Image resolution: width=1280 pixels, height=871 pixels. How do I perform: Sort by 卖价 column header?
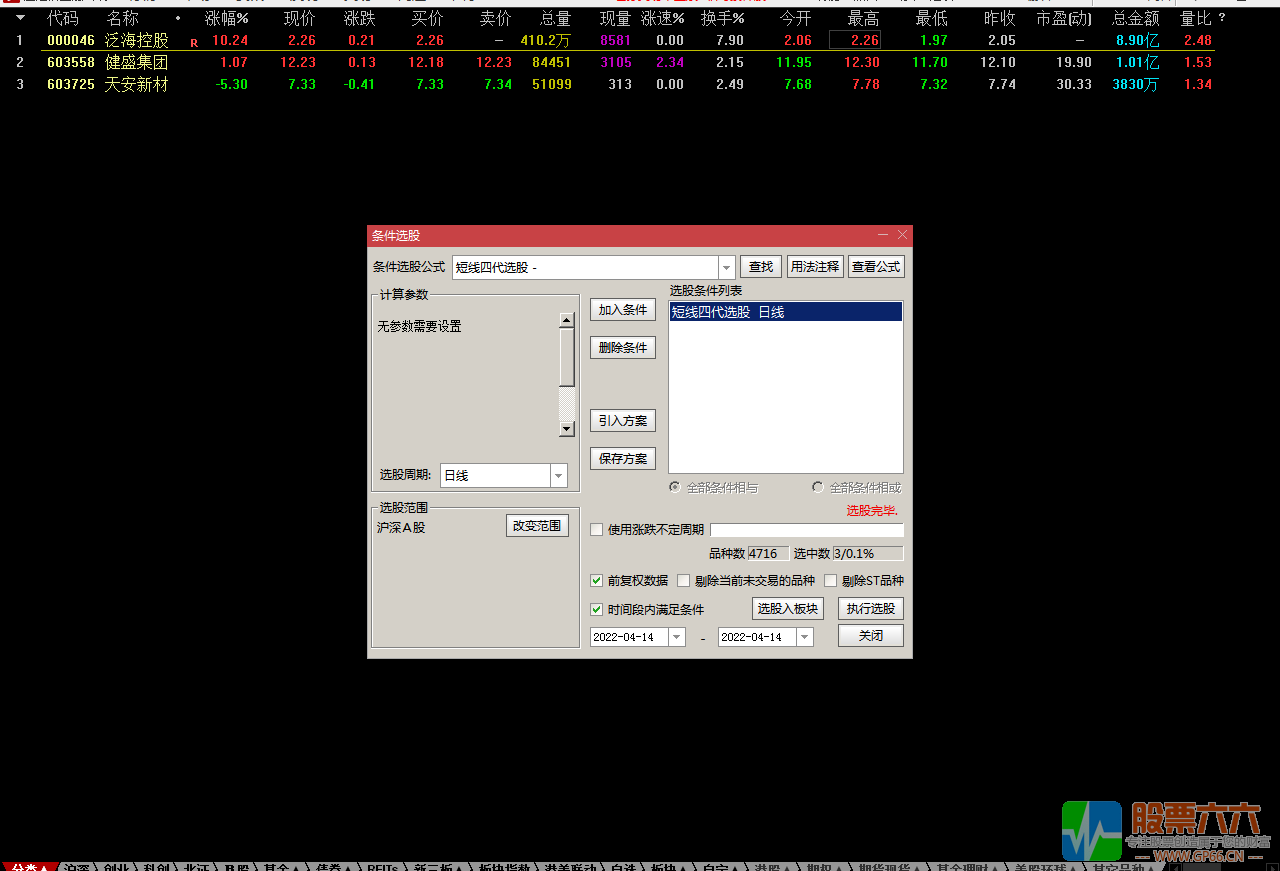click(x=496, y=18)
